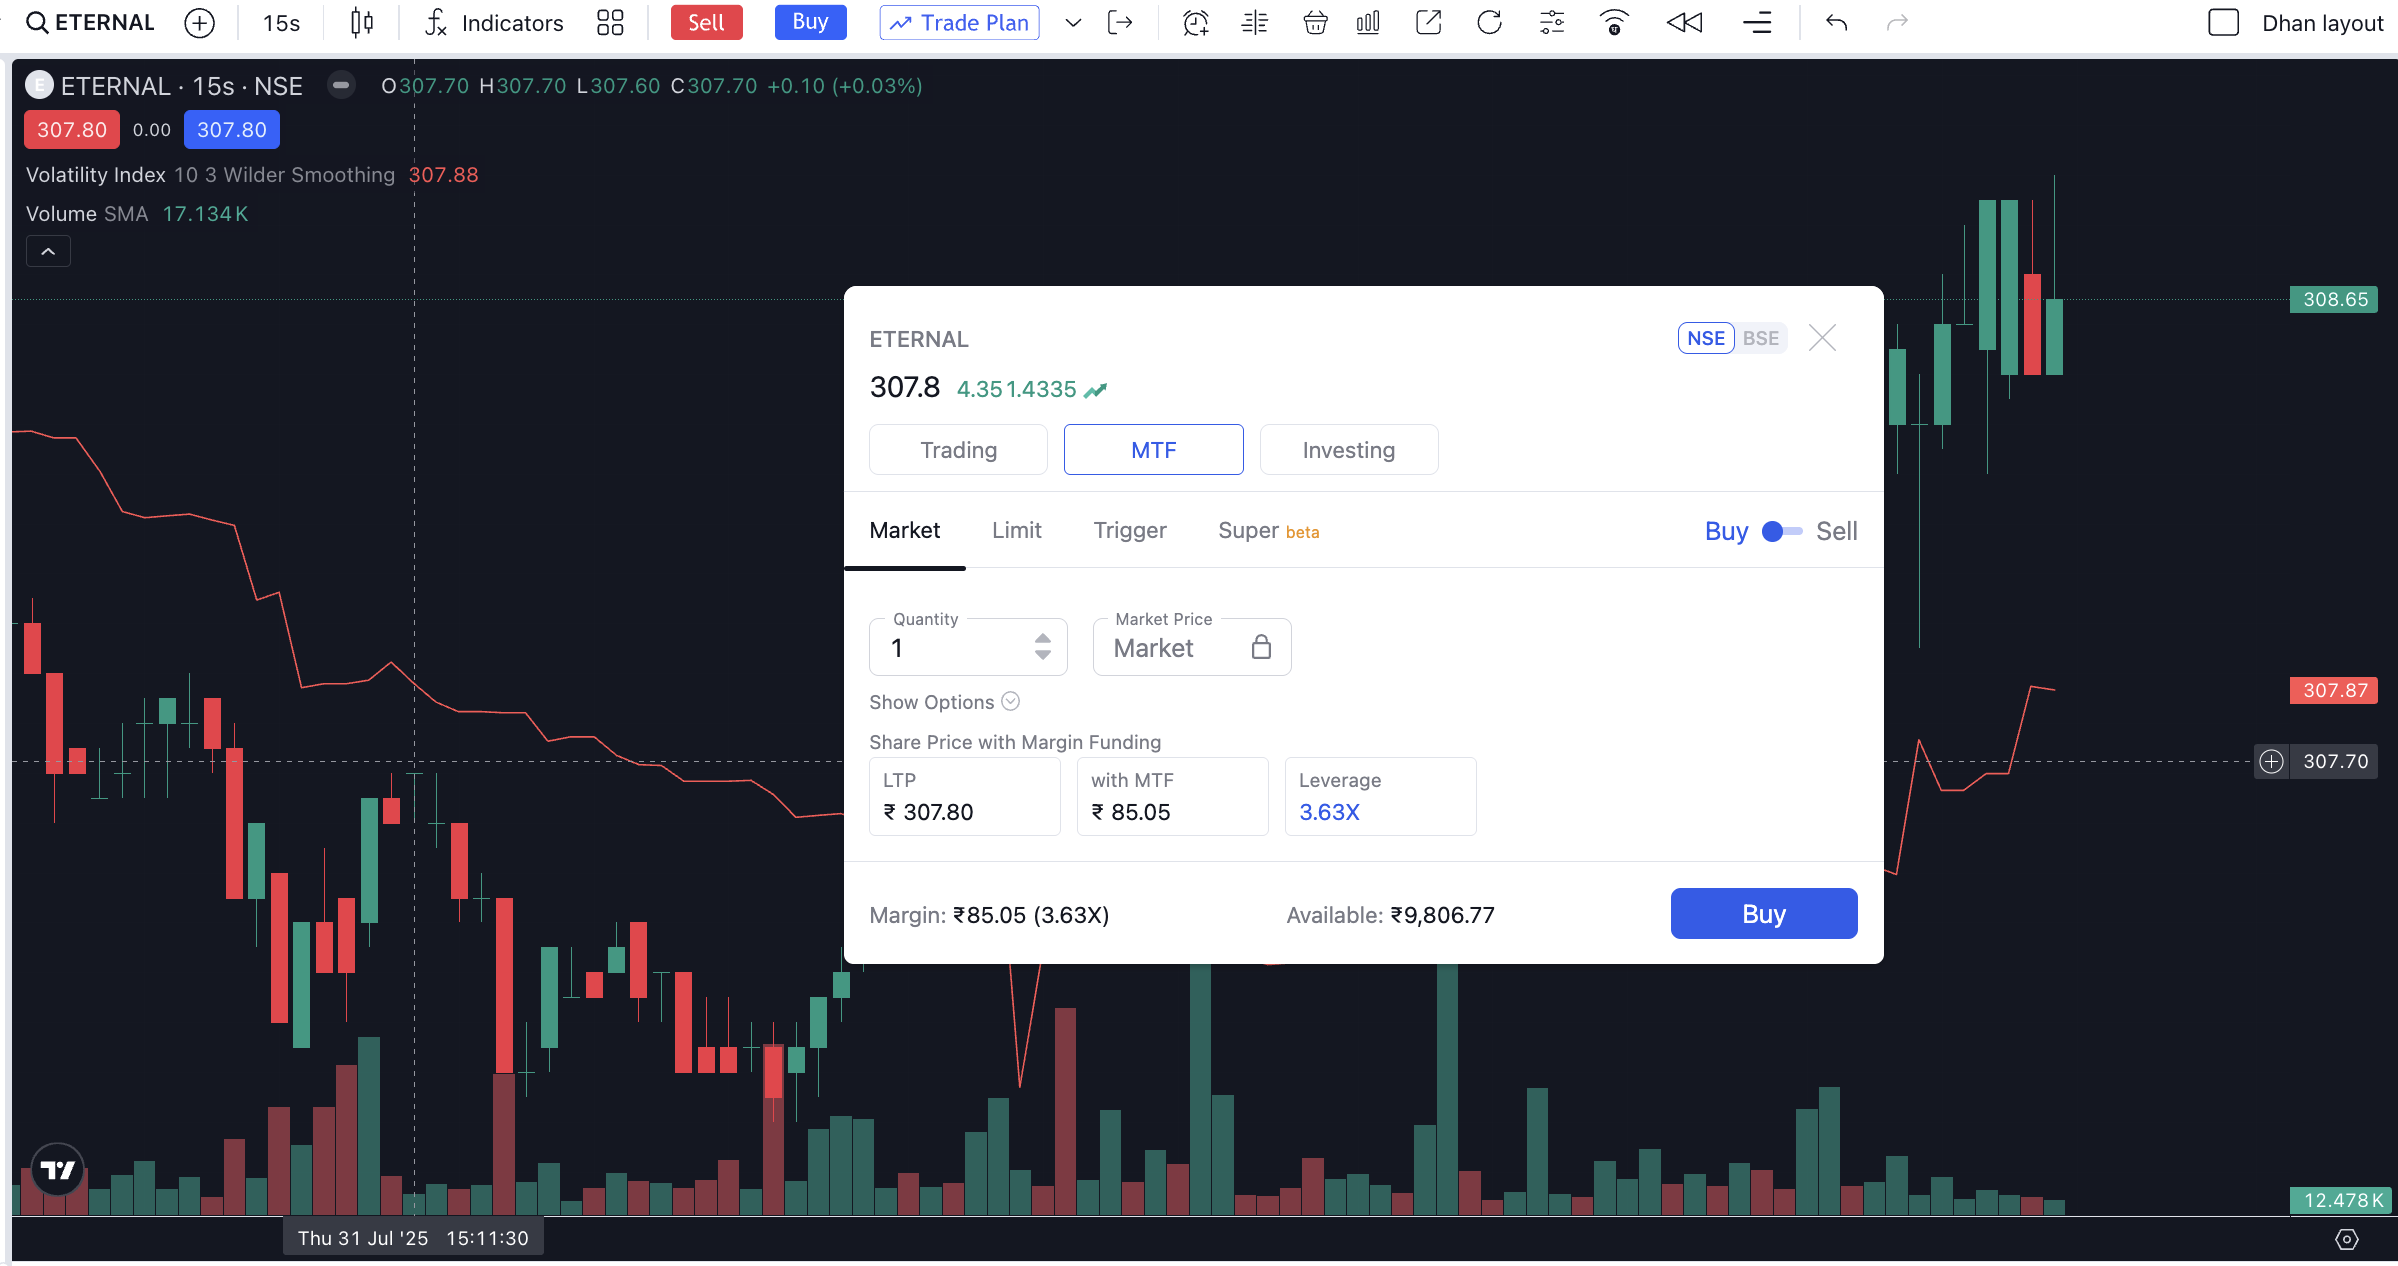The image size is (2398, 1266).
Task: Add symbol to compare with plus icon
Action: pyautogui.click(x=200, y=23)
